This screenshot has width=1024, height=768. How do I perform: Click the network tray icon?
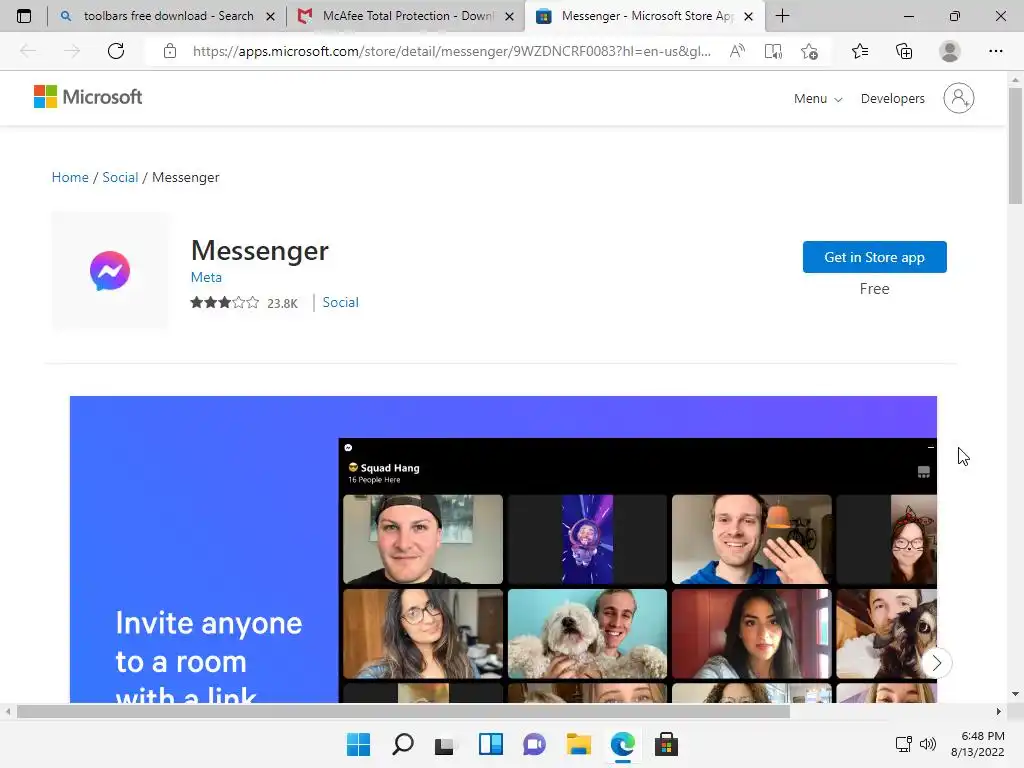pyautogui.click(x=904, y=744)
